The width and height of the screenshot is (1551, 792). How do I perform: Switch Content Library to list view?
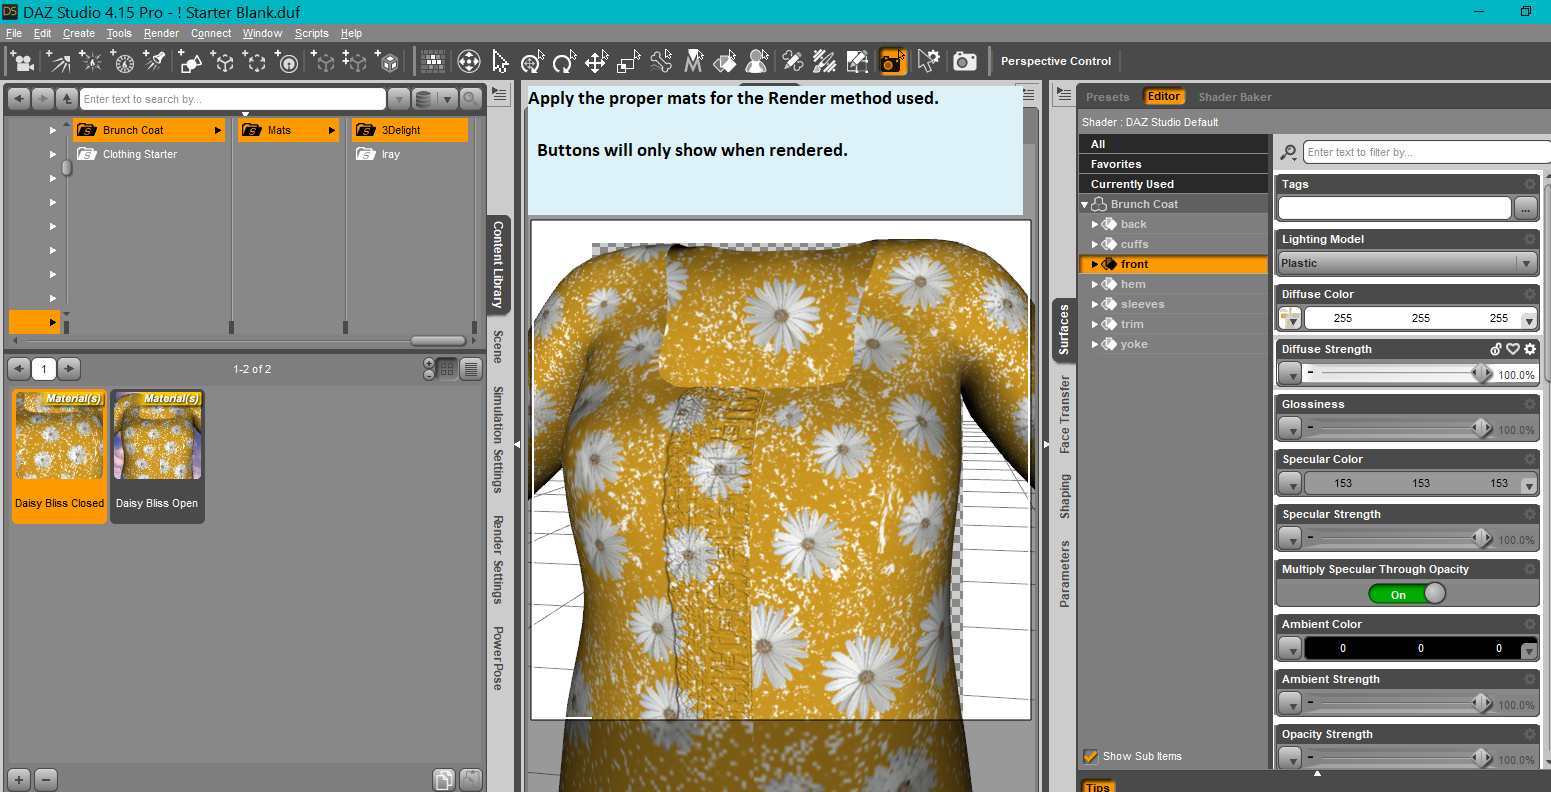coord(470,369)
